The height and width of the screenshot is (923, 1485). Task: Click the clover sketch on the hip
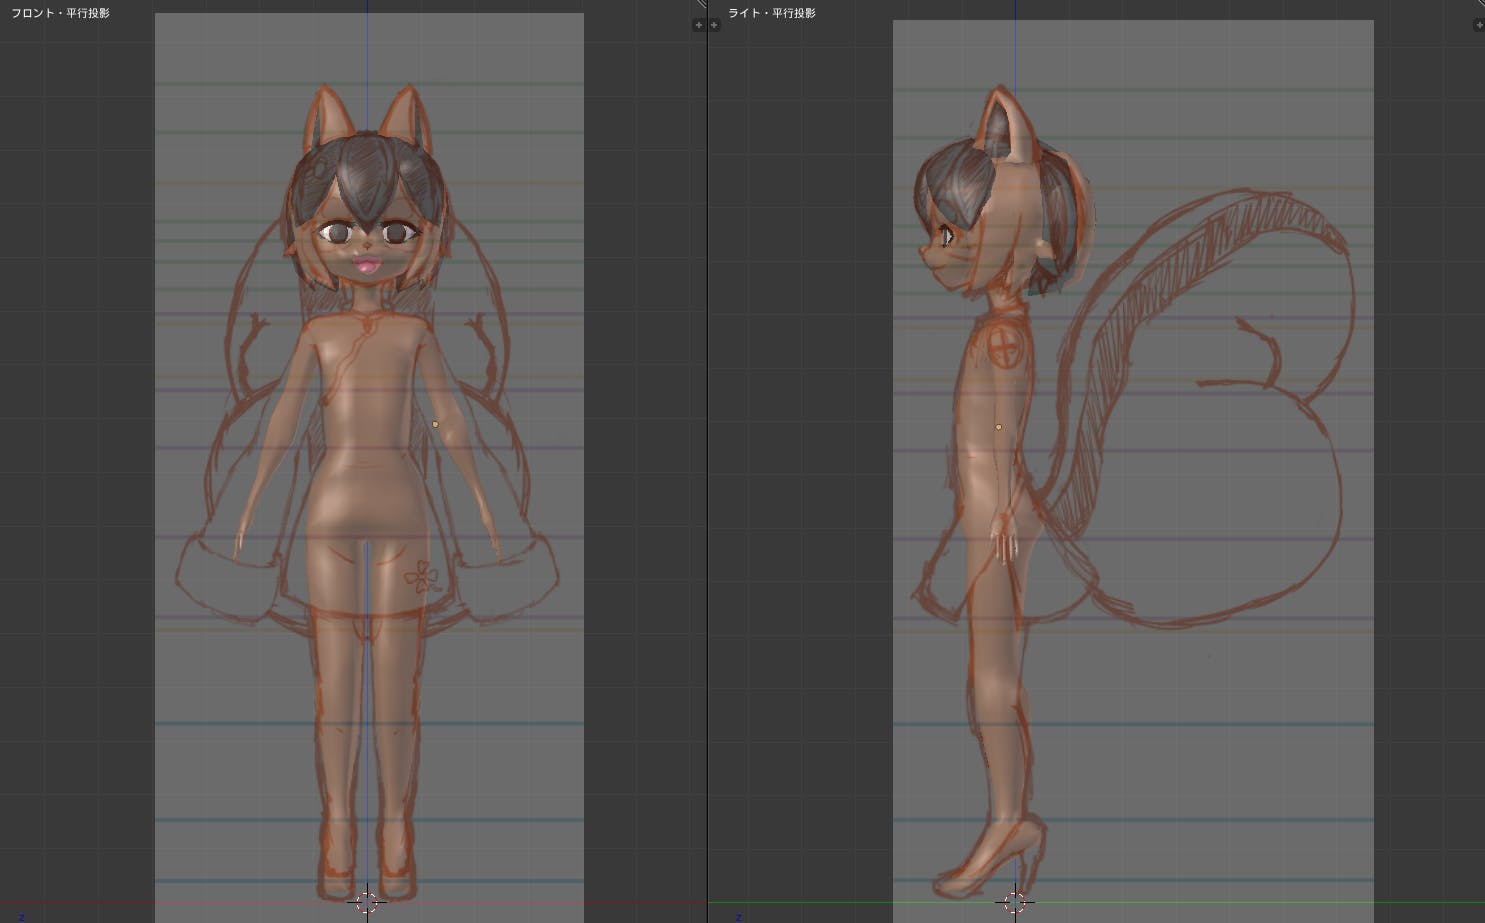pos(422,577)
